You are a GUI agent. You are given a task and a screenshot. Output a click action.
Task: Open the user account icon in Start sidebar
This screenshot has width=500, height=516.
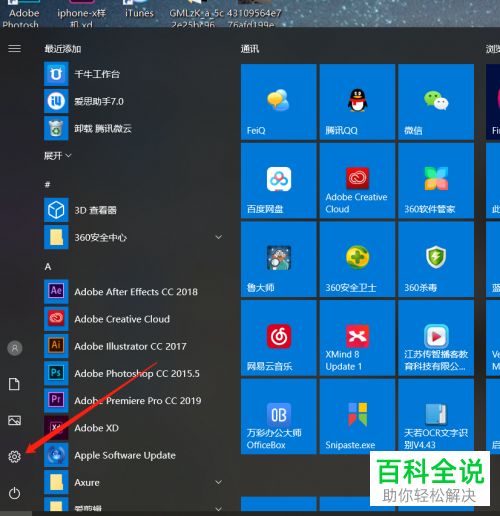click(15, 348)
